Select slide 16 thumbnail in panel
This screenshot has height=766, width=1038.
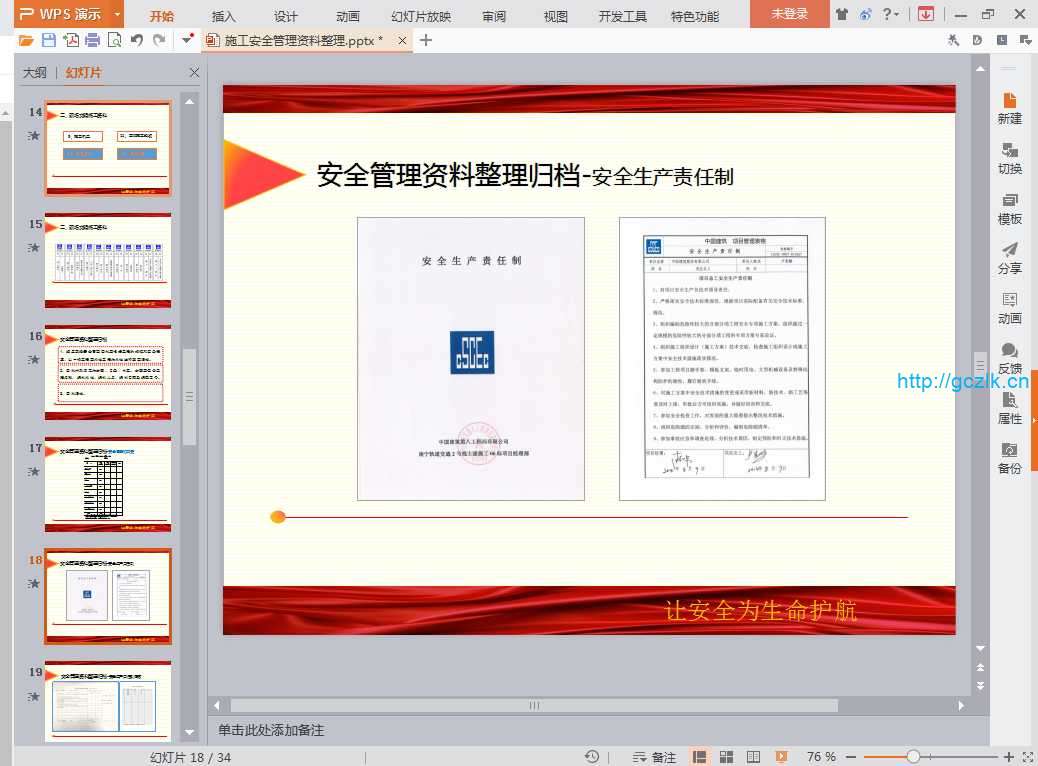point(108,372)
